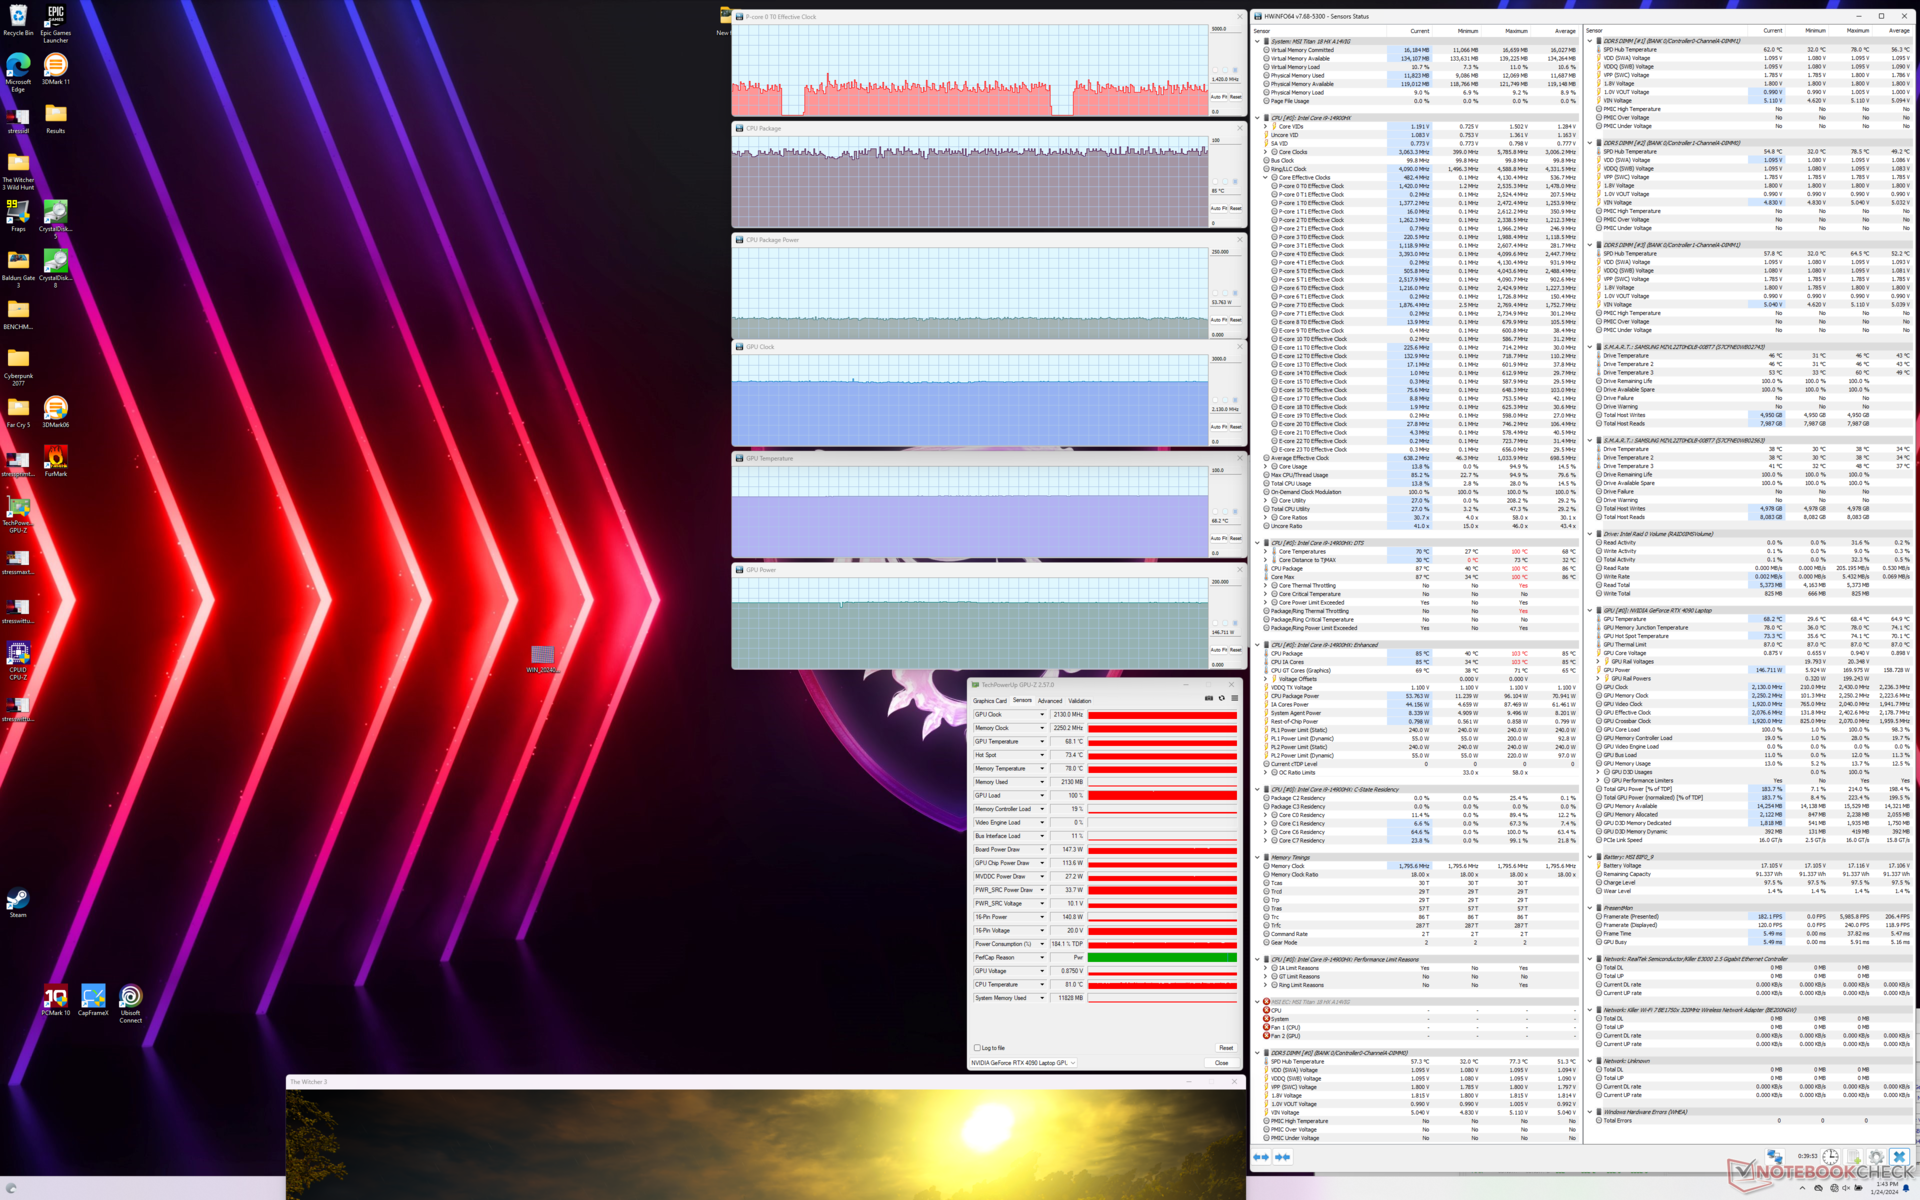Close HWiNFO sensors with blue X icon
Screen dimensions: 1920x1200
pyautogui.click(x=1899, y=1157)
